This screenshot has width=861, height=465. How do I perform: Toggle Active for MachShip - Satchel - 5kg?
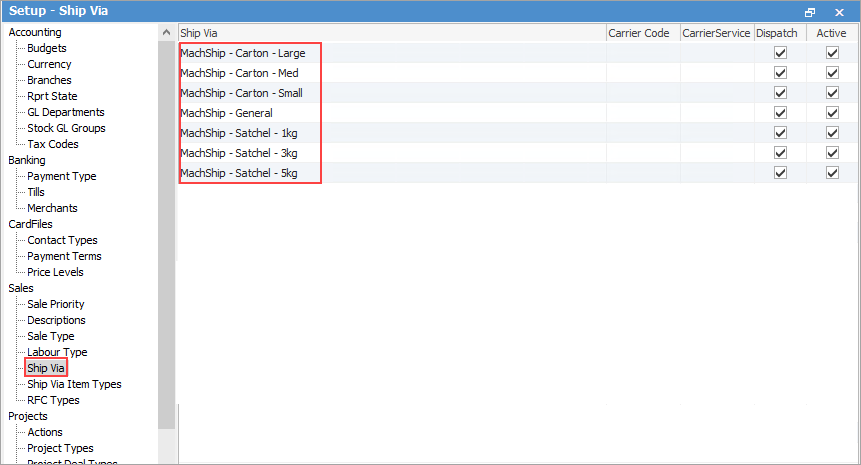[832, 173]
